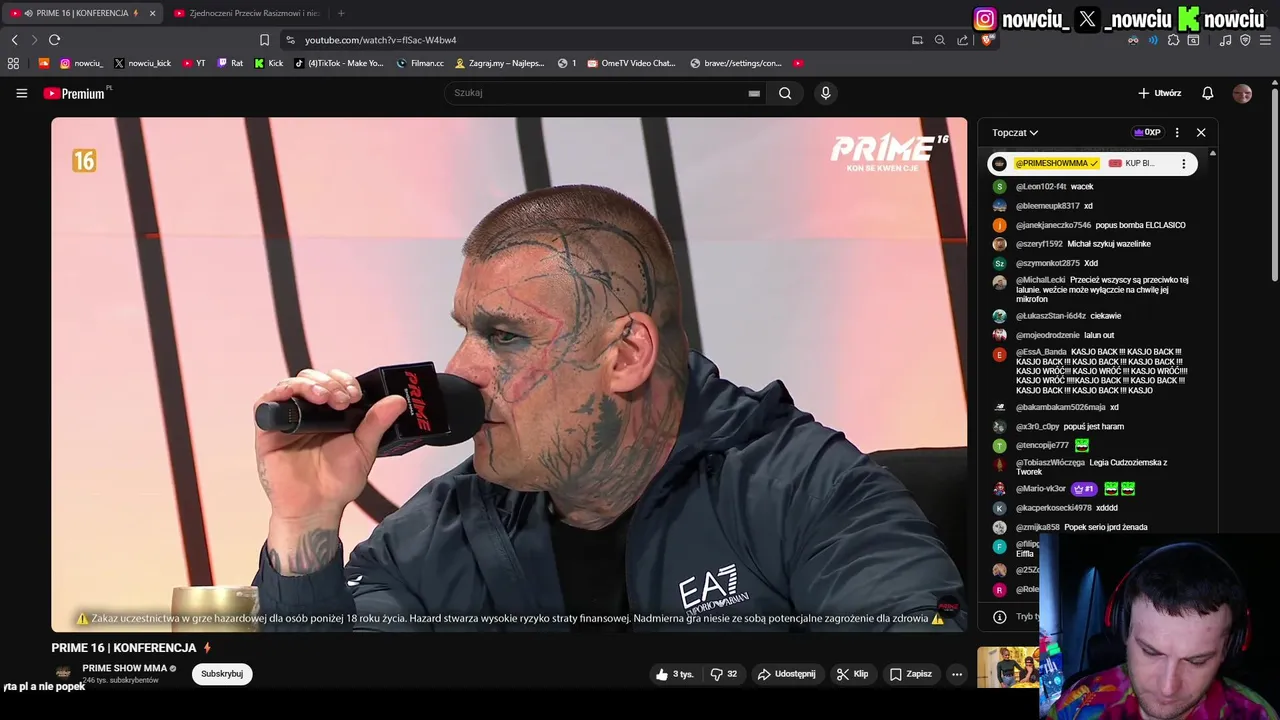Click the KASJO BACK message by @EssA_Banda
1280x720 pixels.
click(x=1095, y=371)
